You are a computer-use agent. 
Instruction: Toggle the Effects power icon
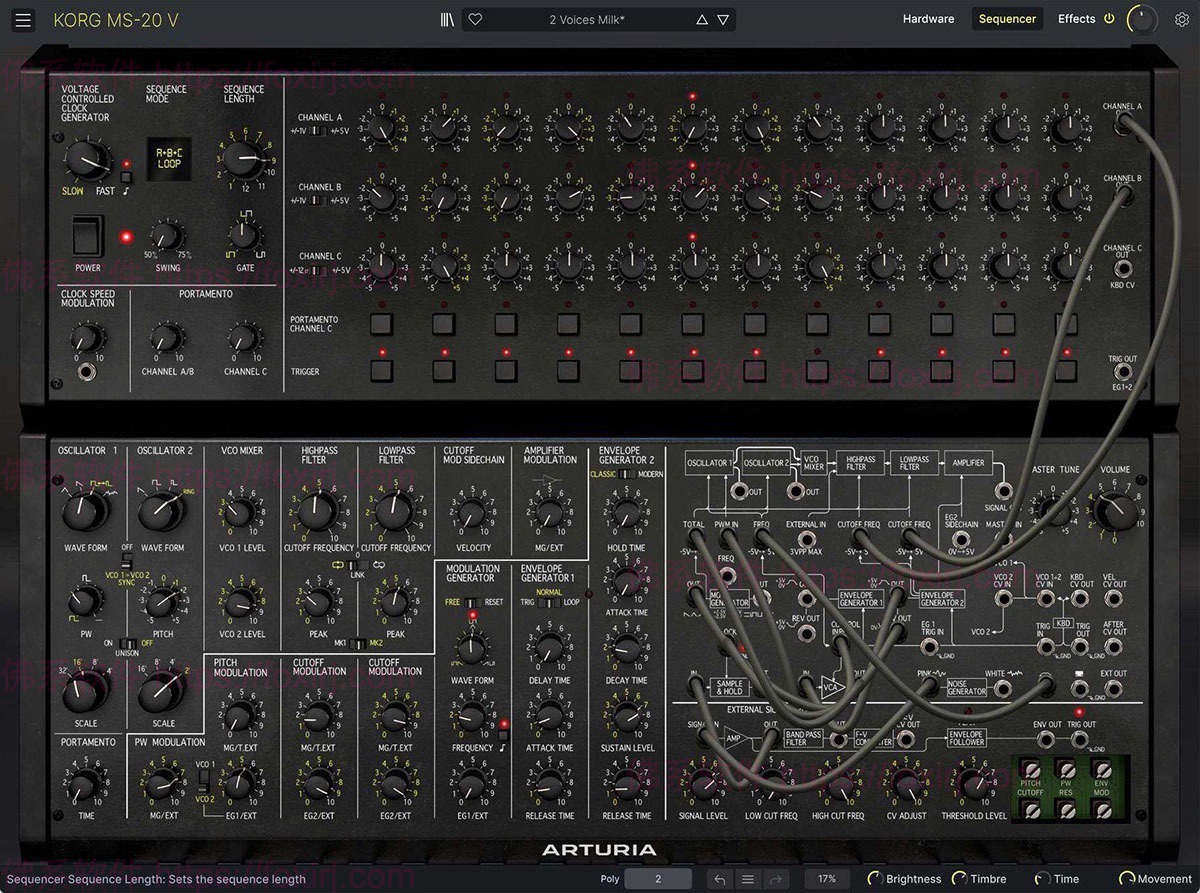(x=1109, y=19)
